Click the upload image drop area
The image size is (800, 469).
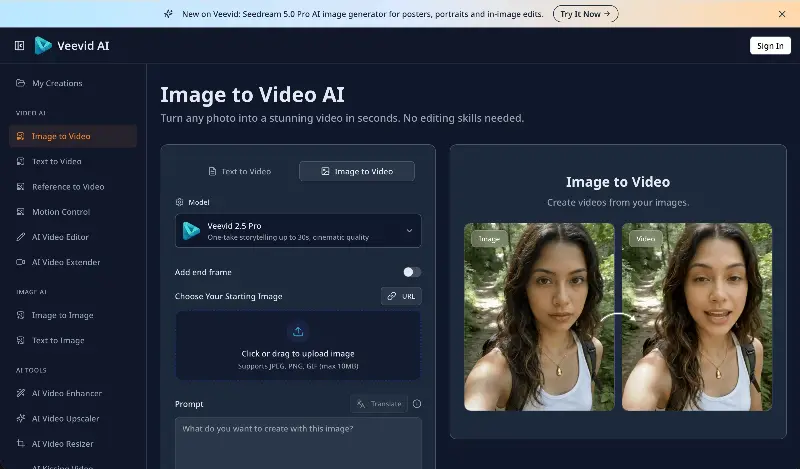click(298, 345)
